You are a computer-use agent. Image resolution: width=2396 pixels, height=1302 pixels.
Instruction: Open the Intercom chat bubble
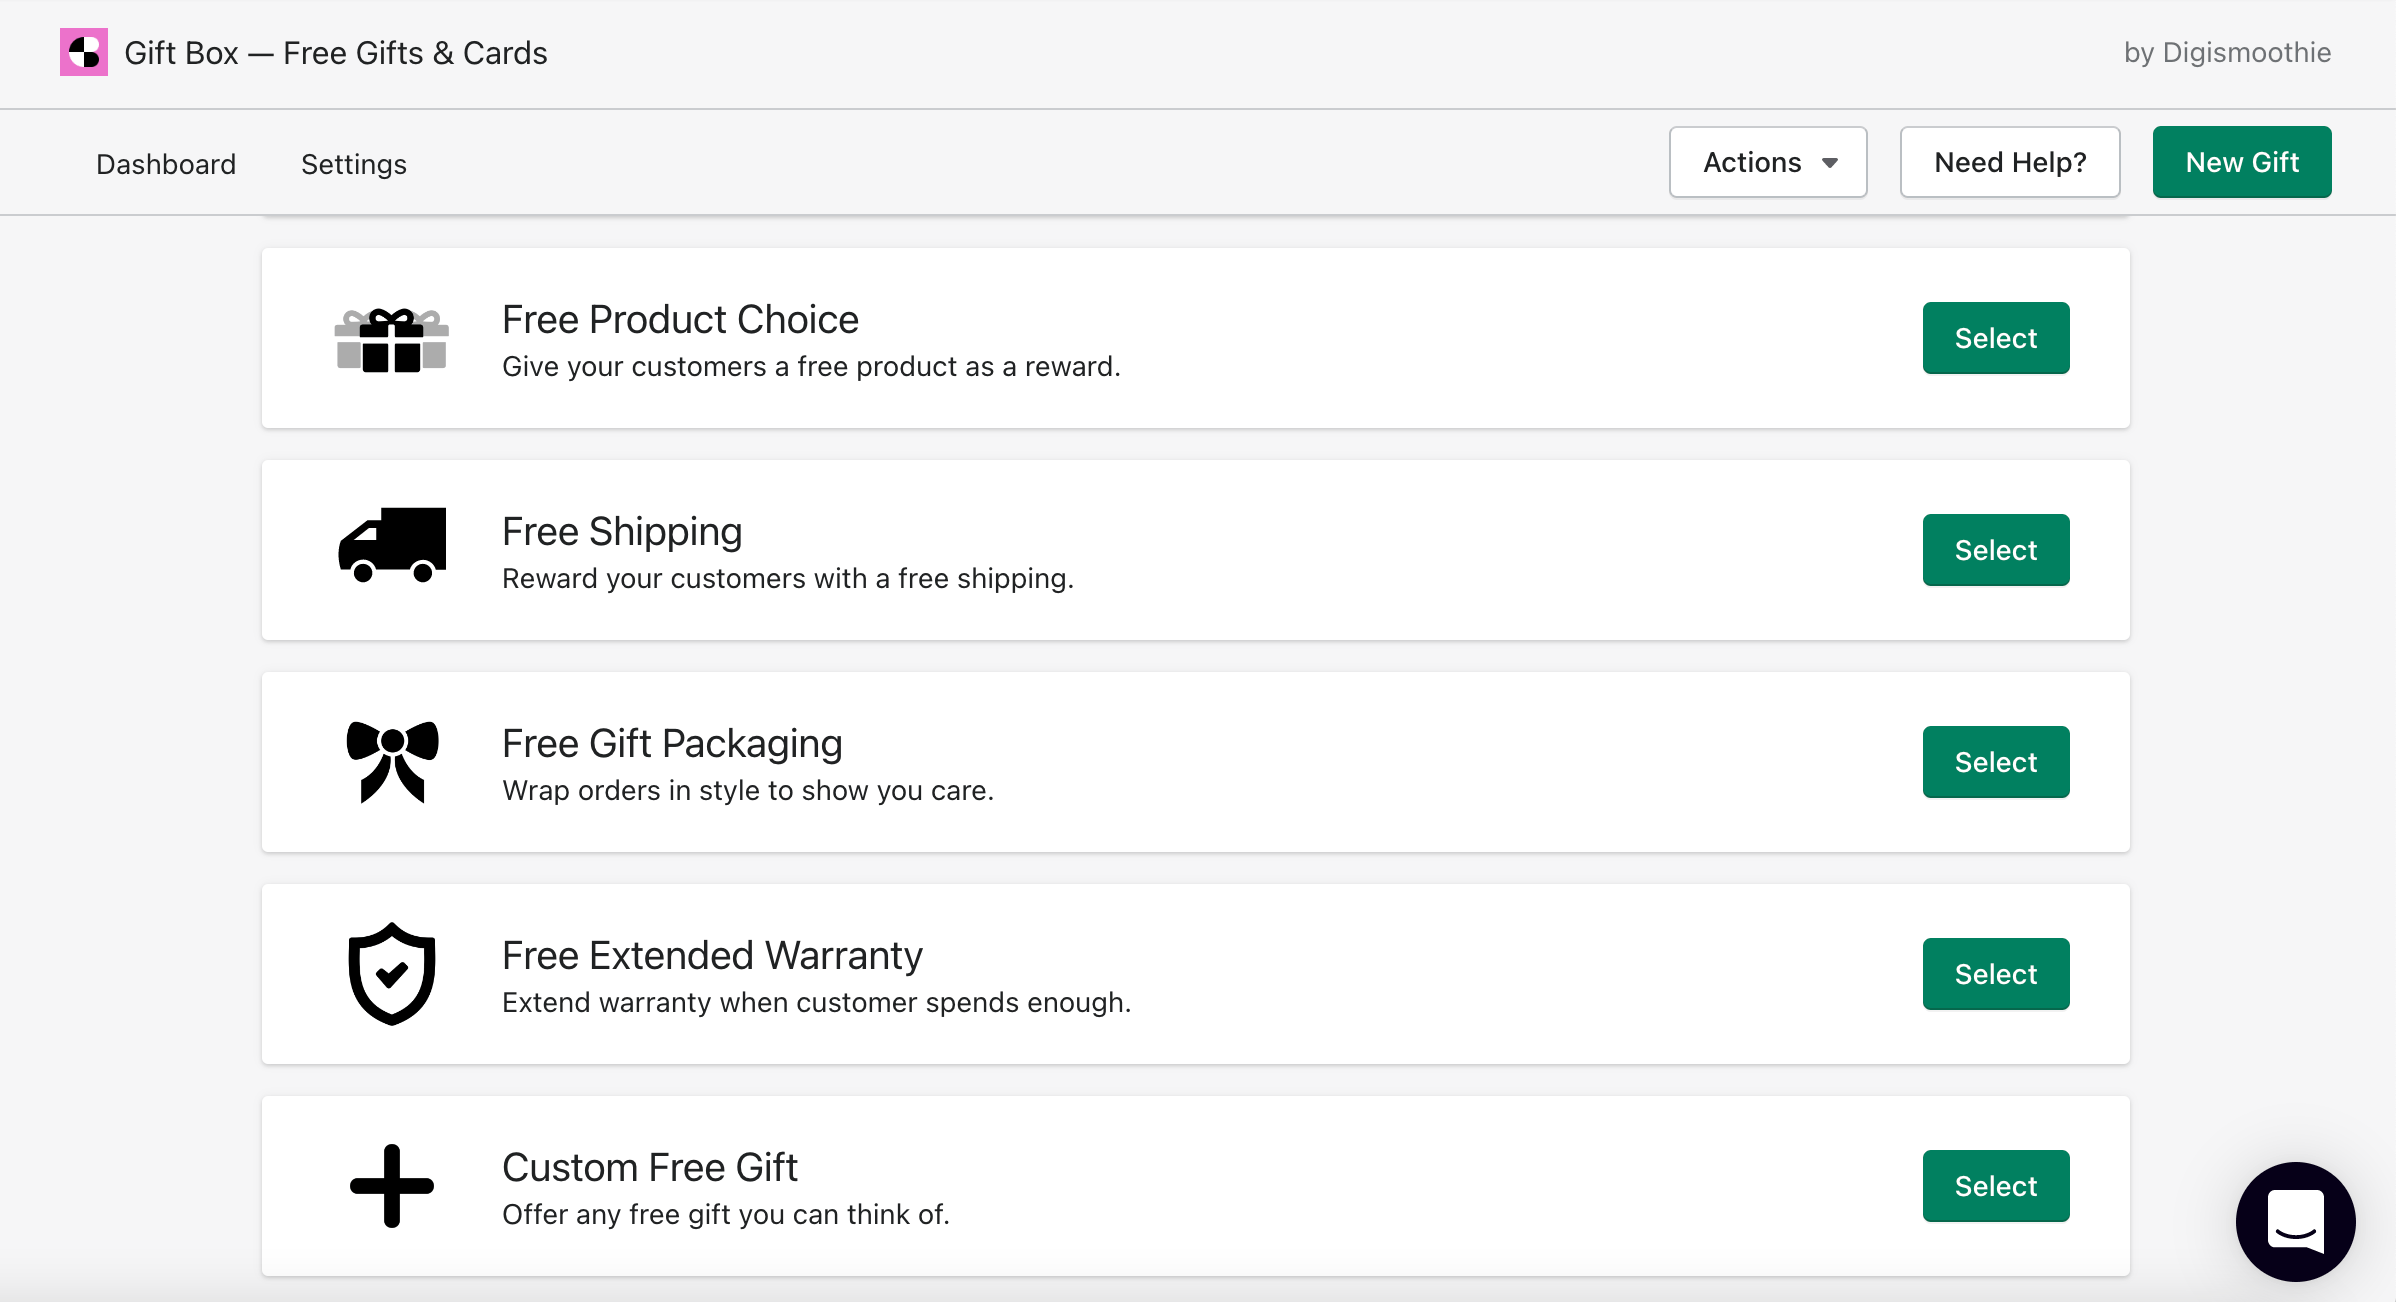click(x=2297, y=1221)
